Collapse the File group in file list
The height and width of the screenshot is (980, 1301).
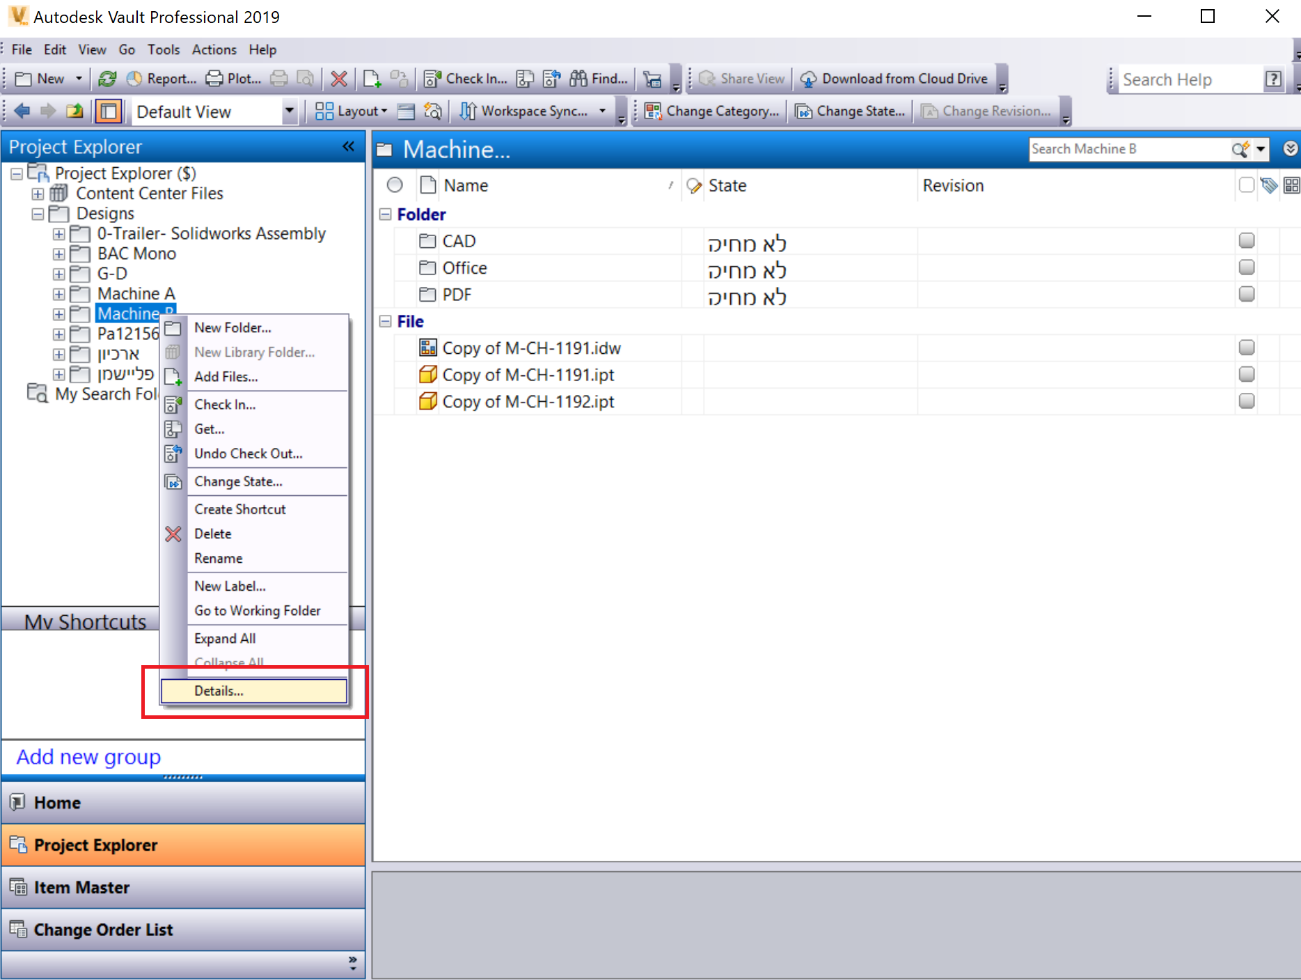pos(385,321)
